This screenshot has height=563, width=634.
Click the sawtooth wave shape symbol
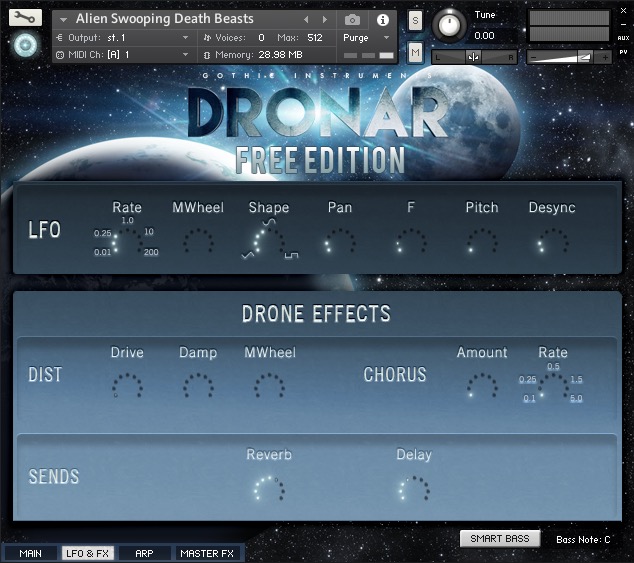tap(247, 255)
